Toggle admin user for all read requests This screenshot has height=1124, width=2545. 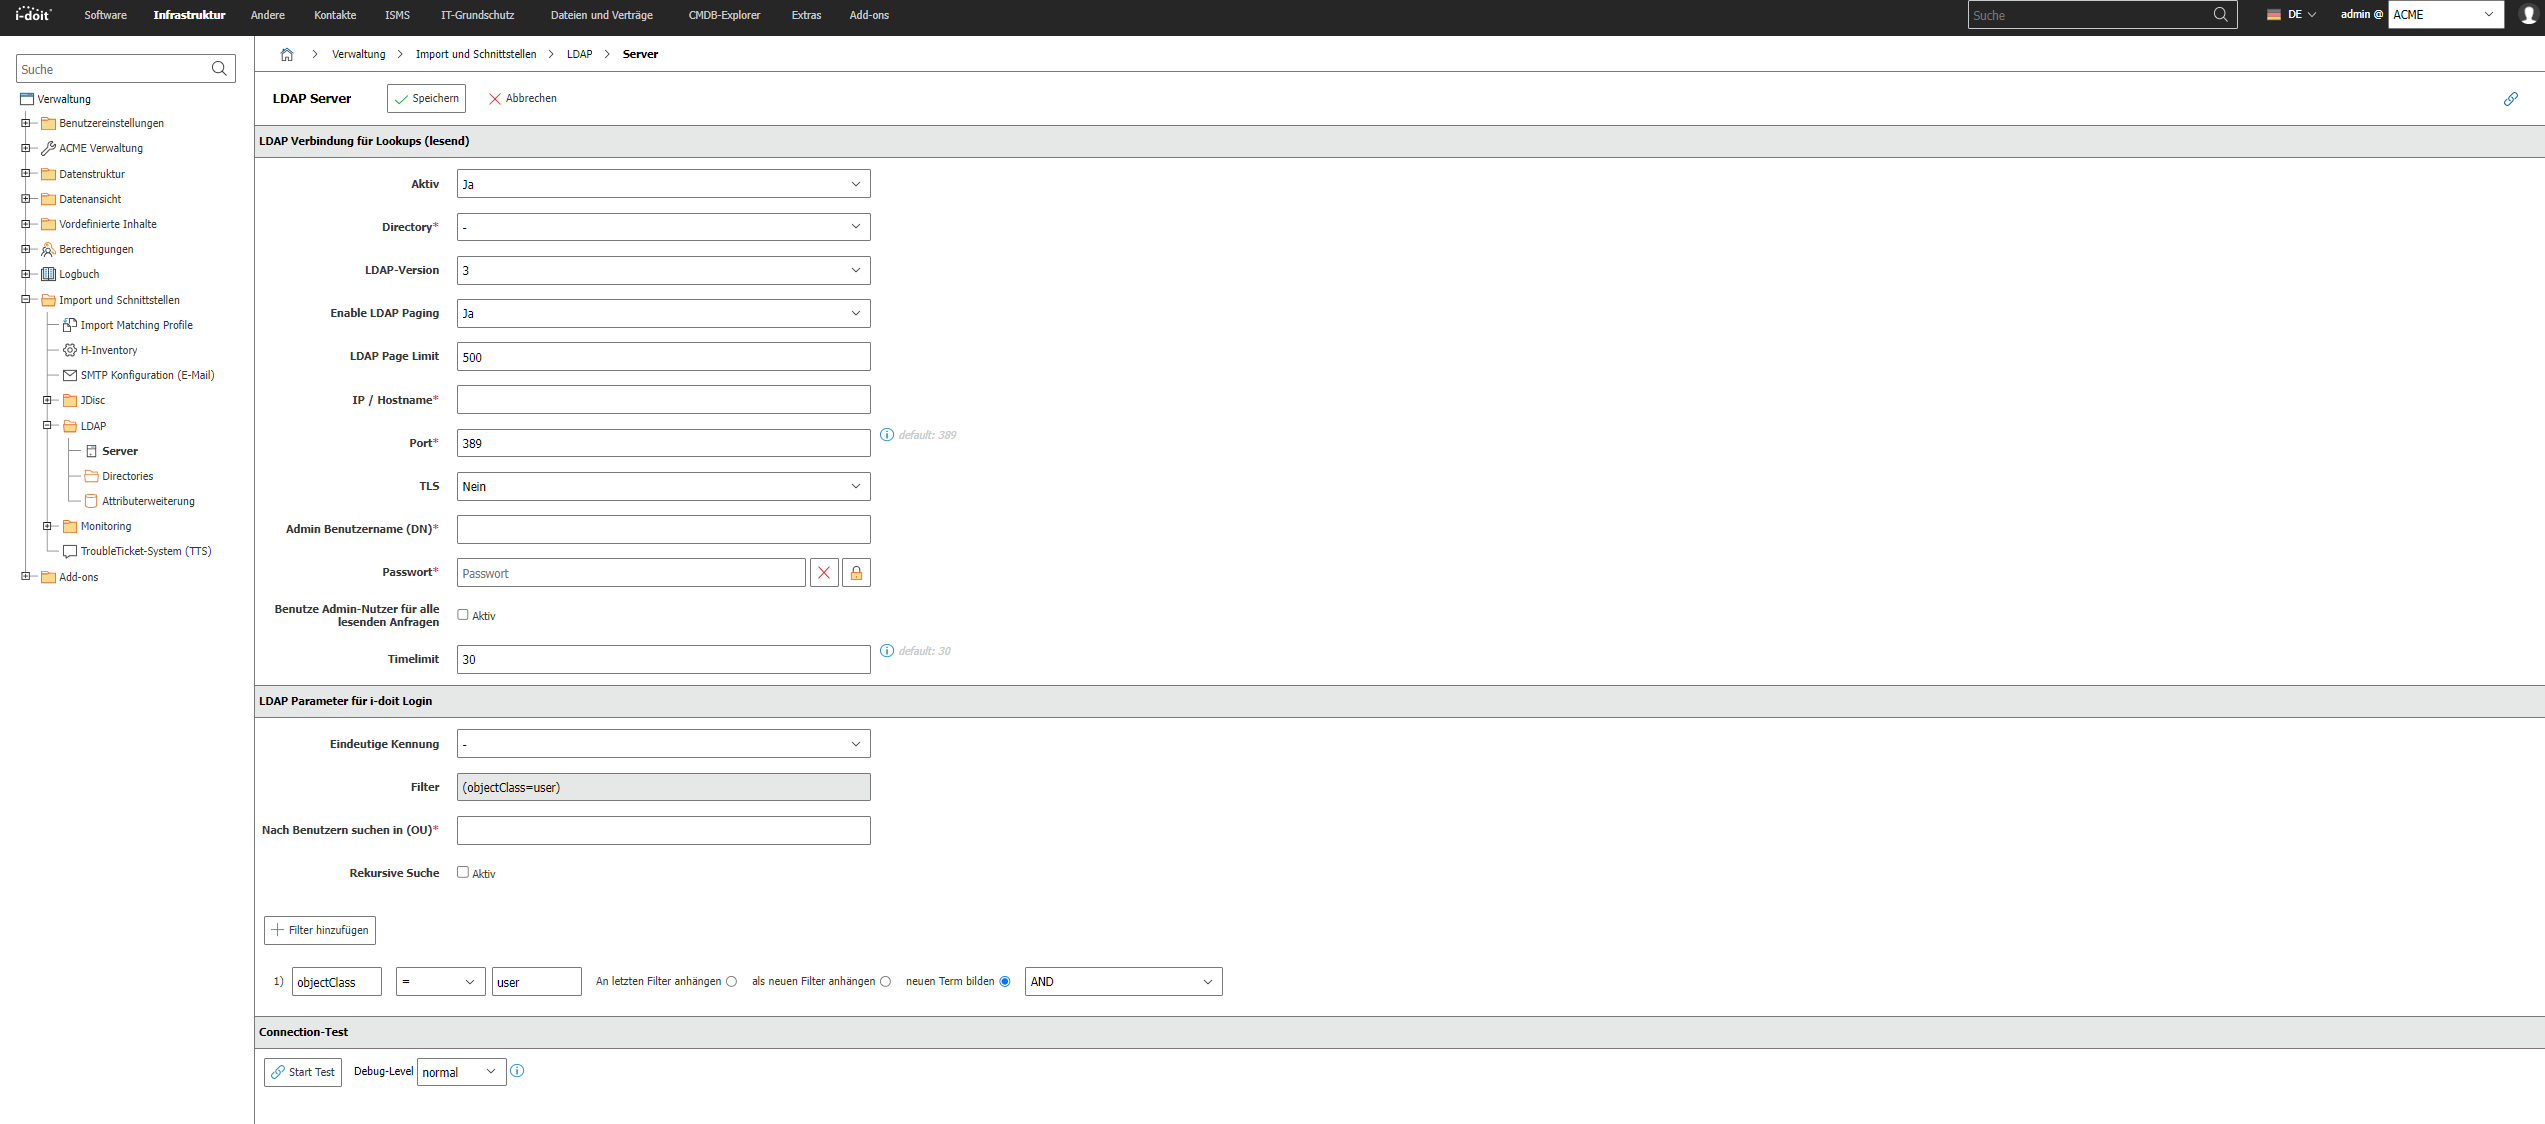[x=463, y=615]
